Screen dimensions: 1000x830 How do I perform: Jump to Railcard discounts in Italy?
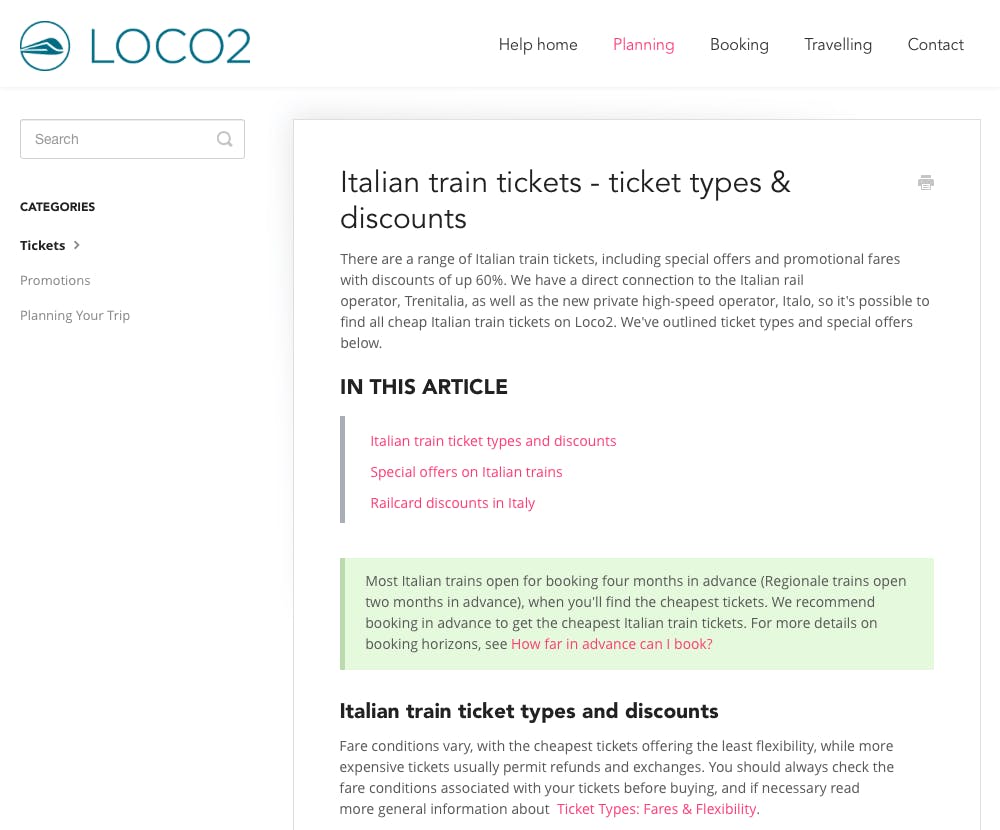coord(452,503)
